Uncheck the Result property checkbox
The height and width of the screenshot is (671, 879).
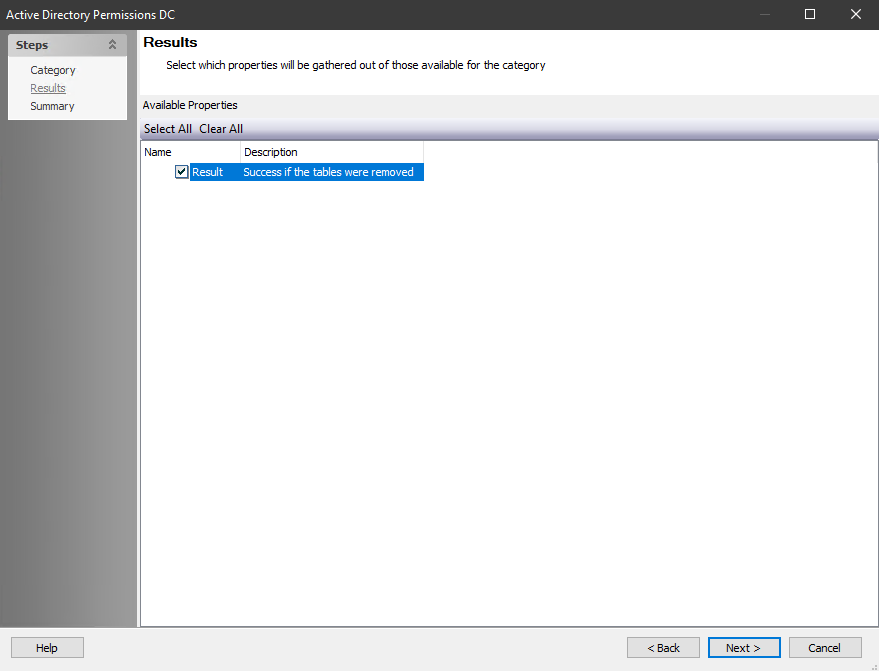pyautogui.click(x=181, y=171)
